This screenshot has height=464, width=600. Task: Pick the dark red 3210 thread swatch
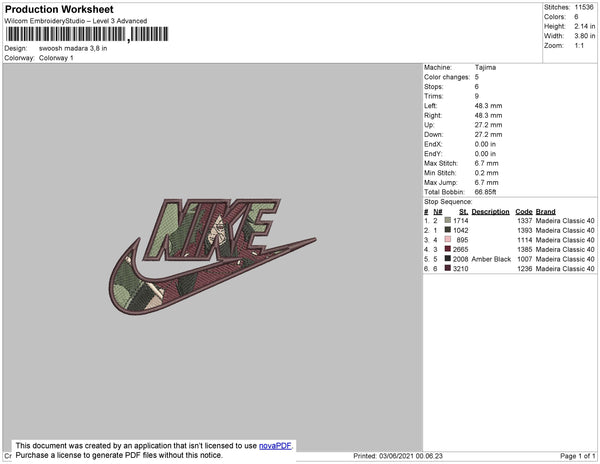[x=448, y=268]
